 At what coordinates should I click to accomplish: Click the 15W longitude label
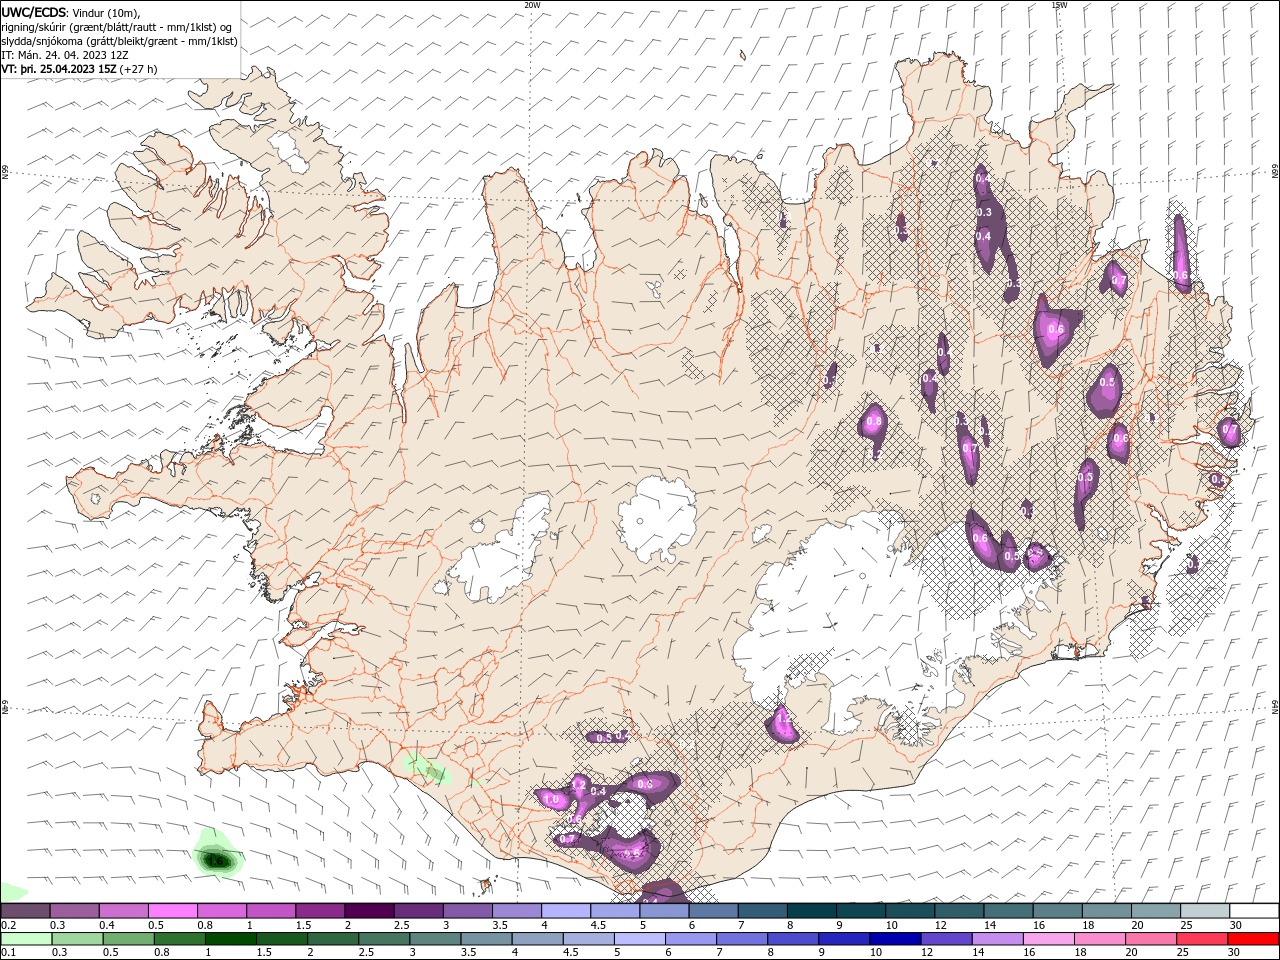[1059, 5]
